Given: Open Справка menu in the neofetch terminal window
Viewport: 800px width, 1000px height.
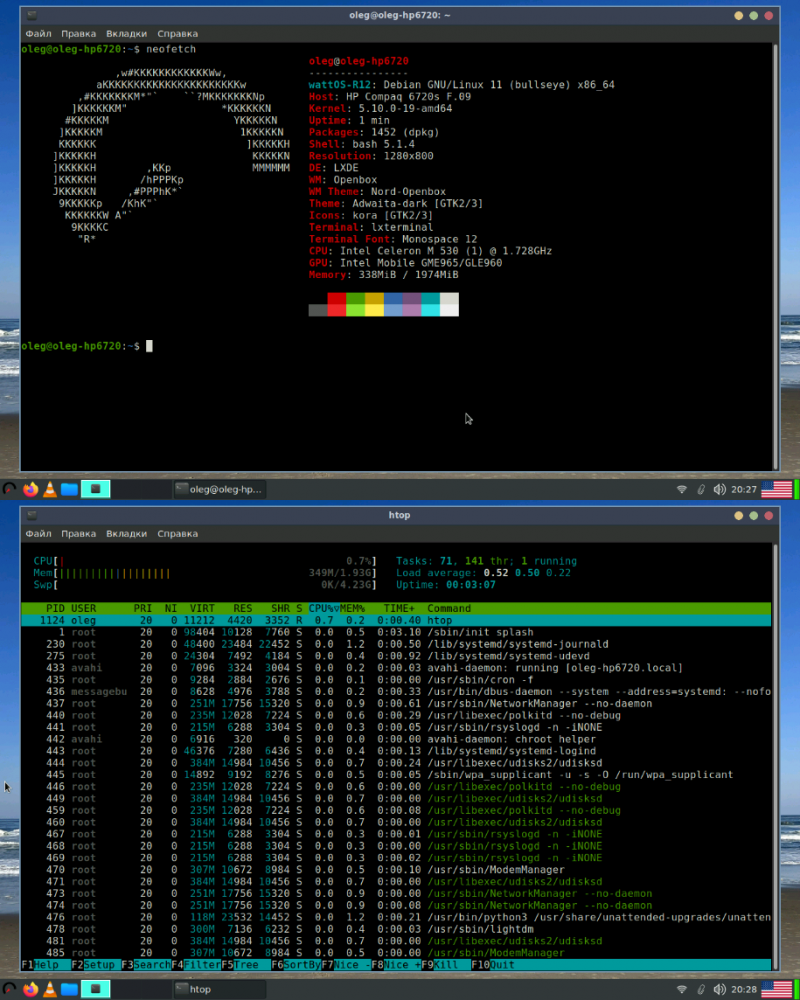Looking at the screenshot, I should click(x=177, y=34).
